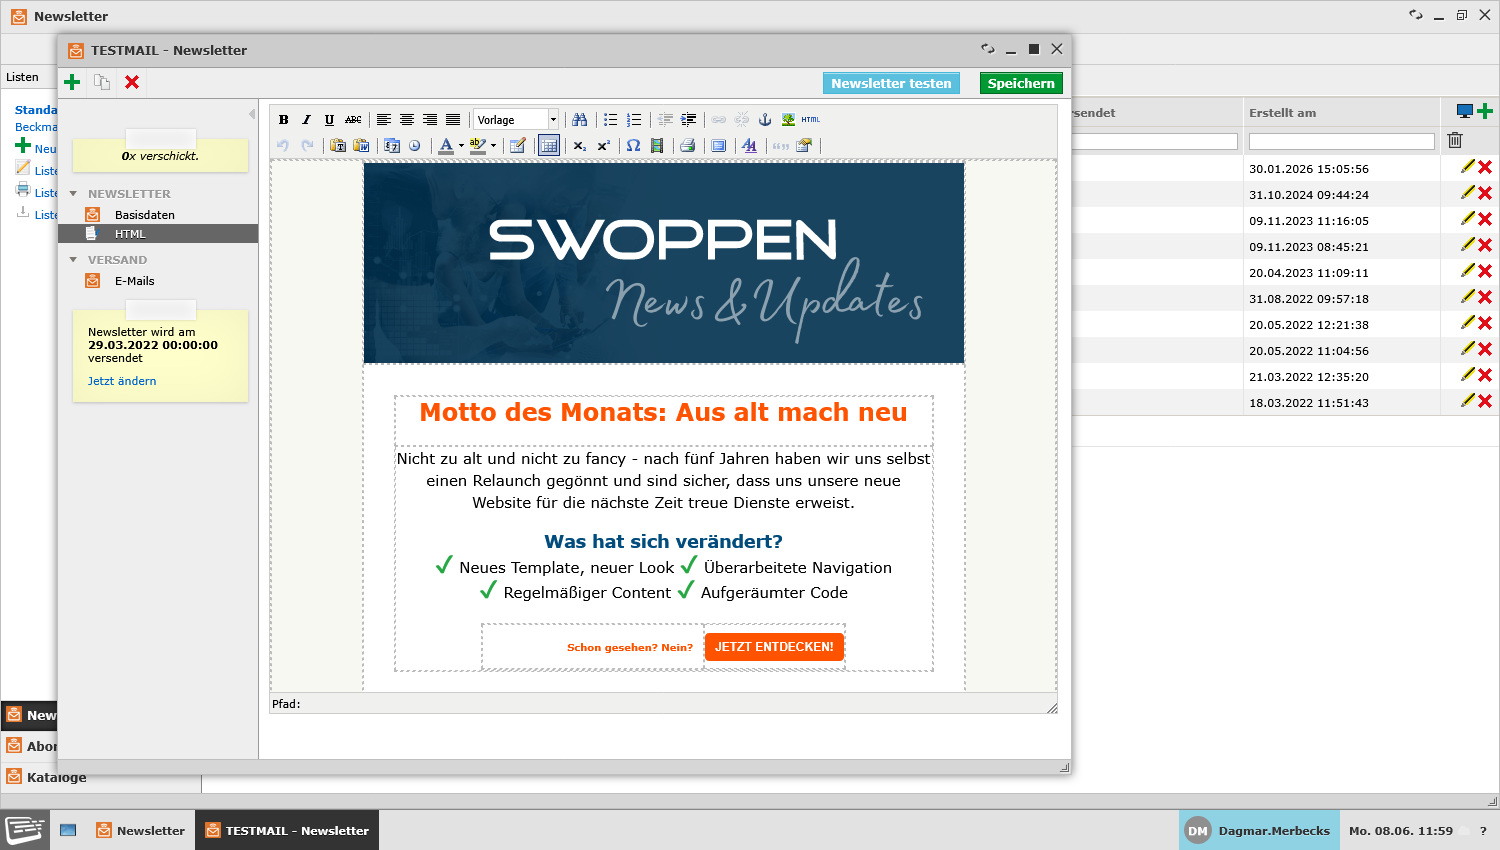Open the HTML source editor
Screen dimensions: 1500x850
point(811,120)
